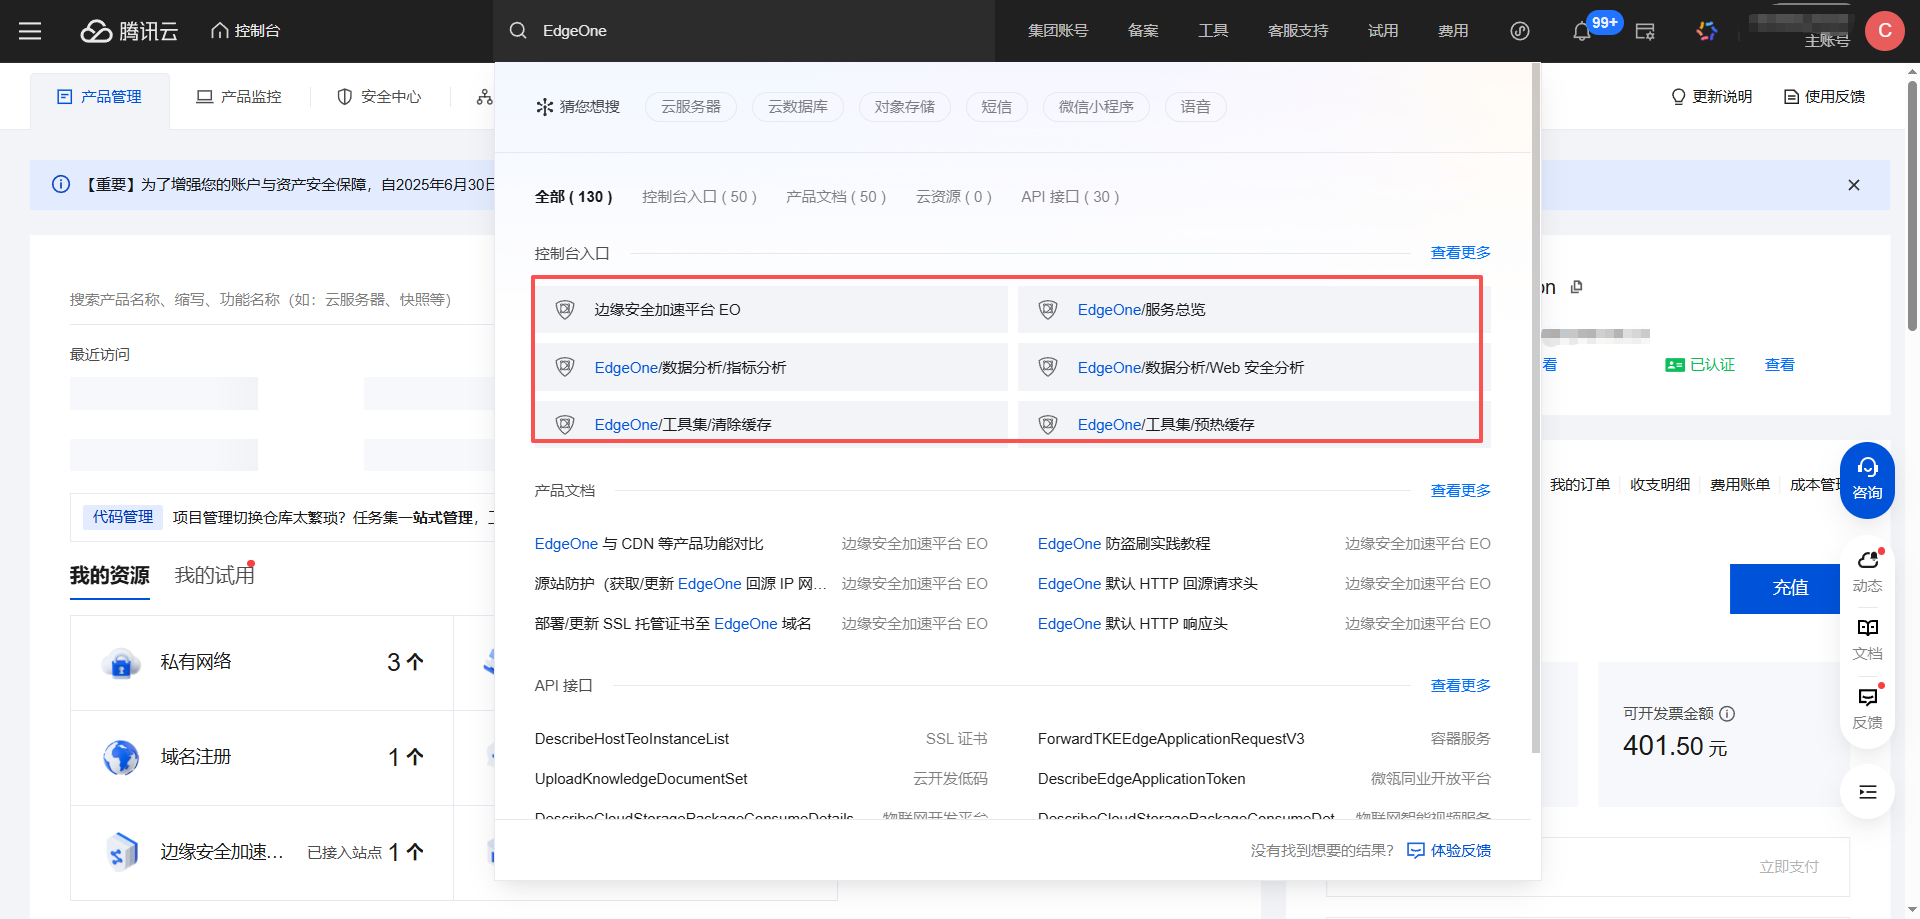
Task: Open the 反馈 floating sidebar icon
Action: tap(1867, 708)
